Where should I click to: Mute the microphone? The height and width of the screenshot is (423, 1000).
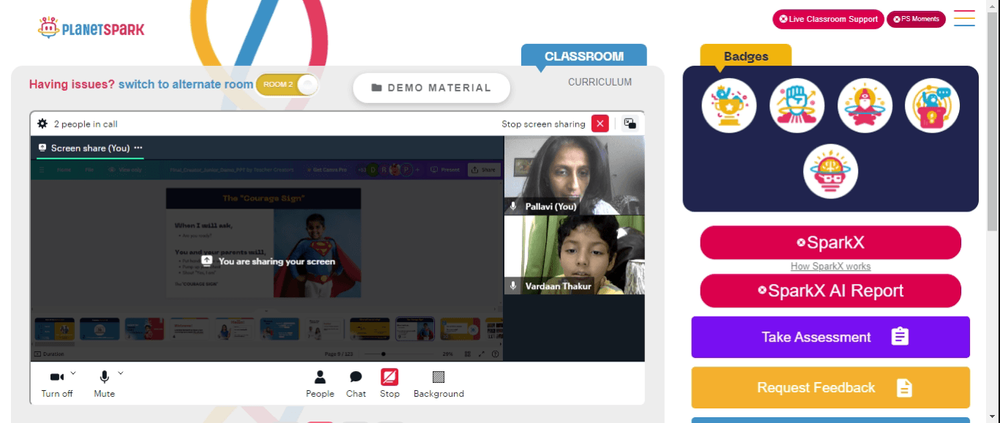(104, 383)
